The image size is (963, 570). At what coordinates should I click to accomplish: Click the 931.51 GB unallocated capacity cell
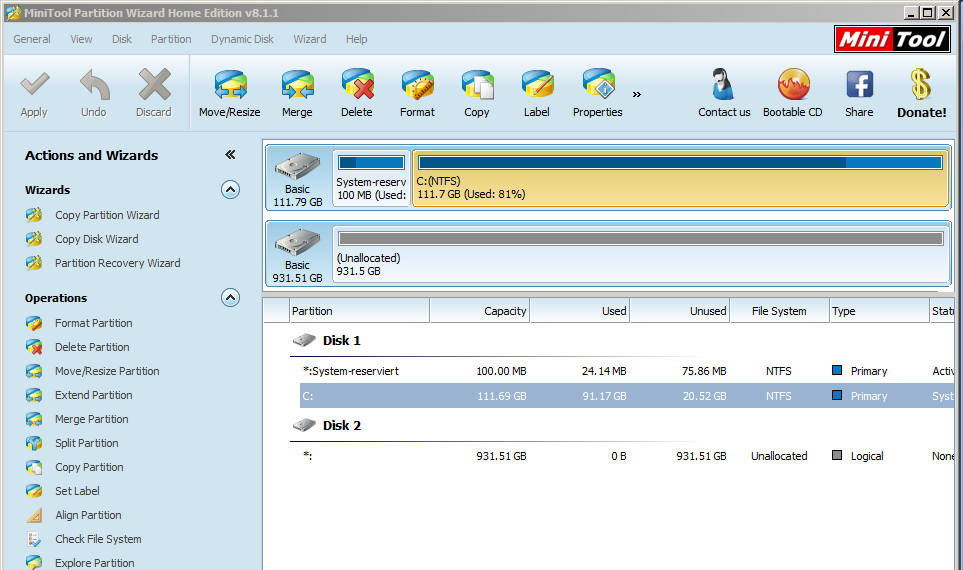coord(501,456)
